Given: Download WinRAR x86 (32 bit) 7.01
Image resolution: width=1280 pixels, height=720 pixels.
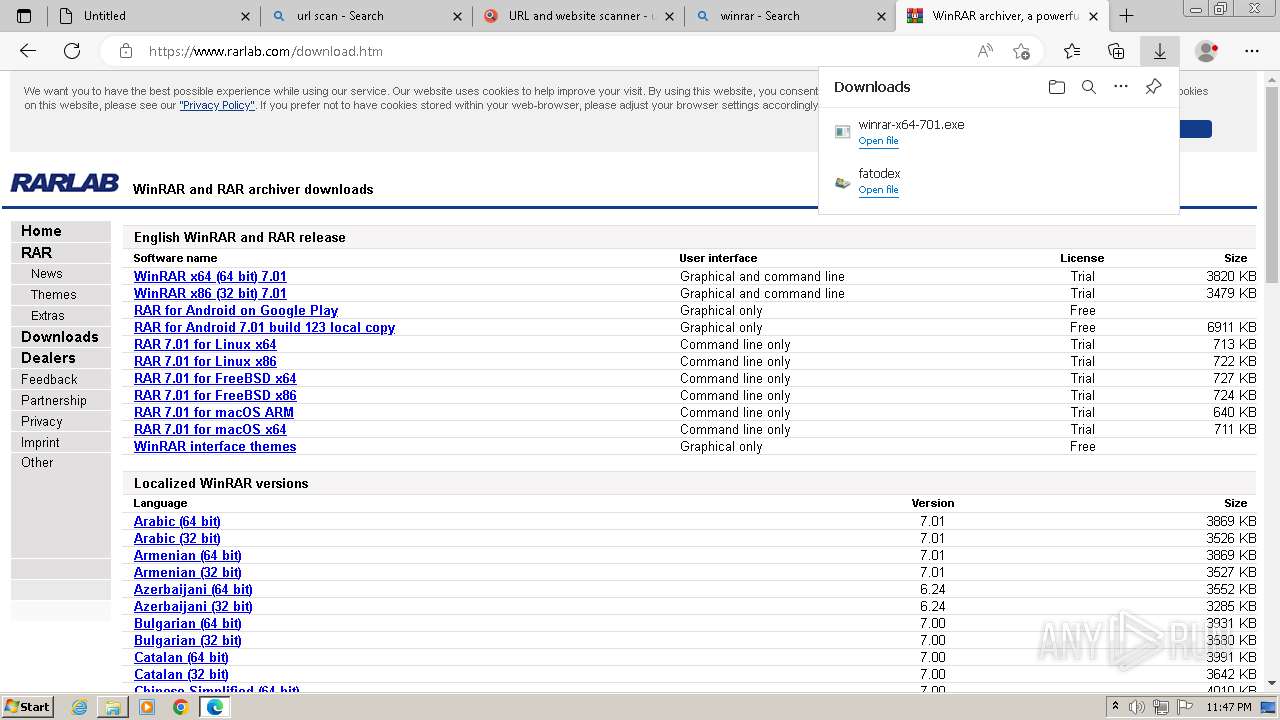Looking at the screenshot, I should point(210,294).
